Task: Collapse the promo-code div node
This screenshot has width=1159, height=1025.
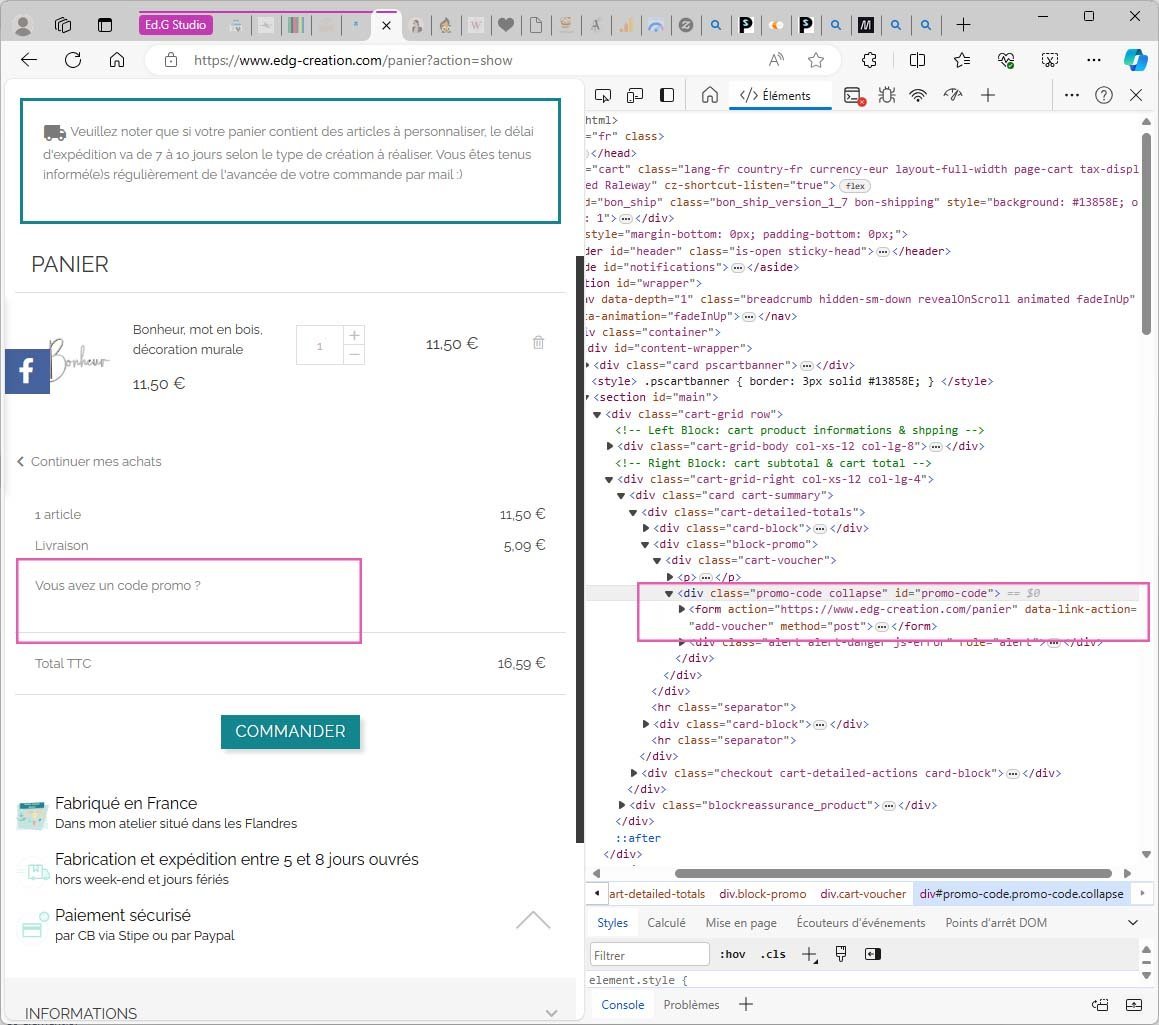Action: pyautogui.click(x=669, y=593)
